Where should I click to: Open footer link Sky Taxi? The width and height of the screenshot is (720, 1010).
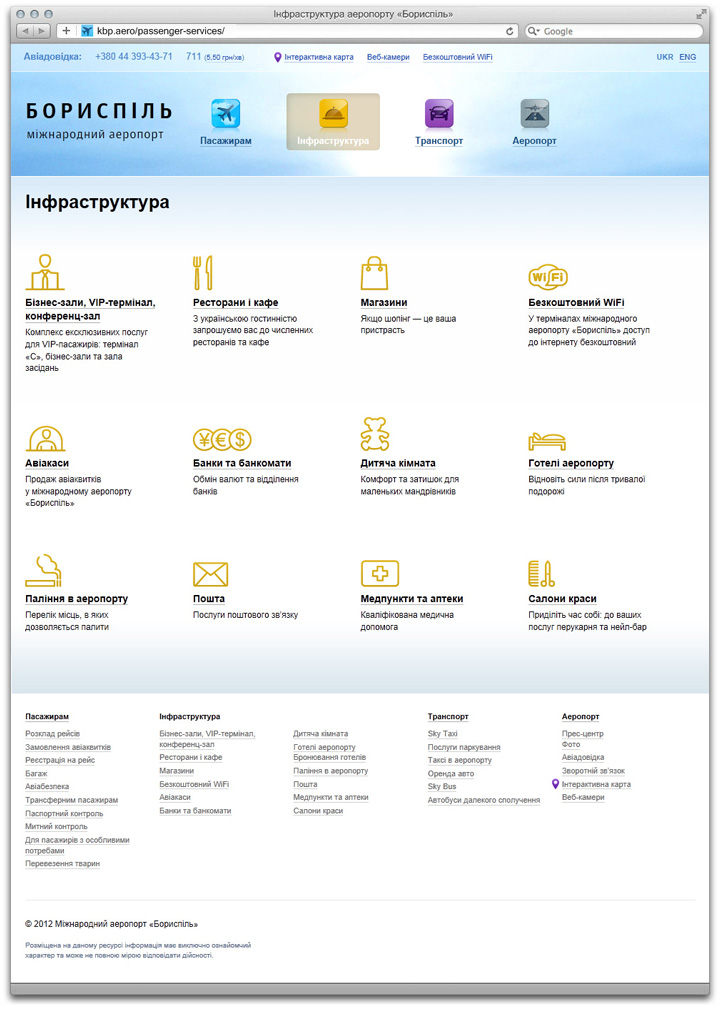click(442, 734)
